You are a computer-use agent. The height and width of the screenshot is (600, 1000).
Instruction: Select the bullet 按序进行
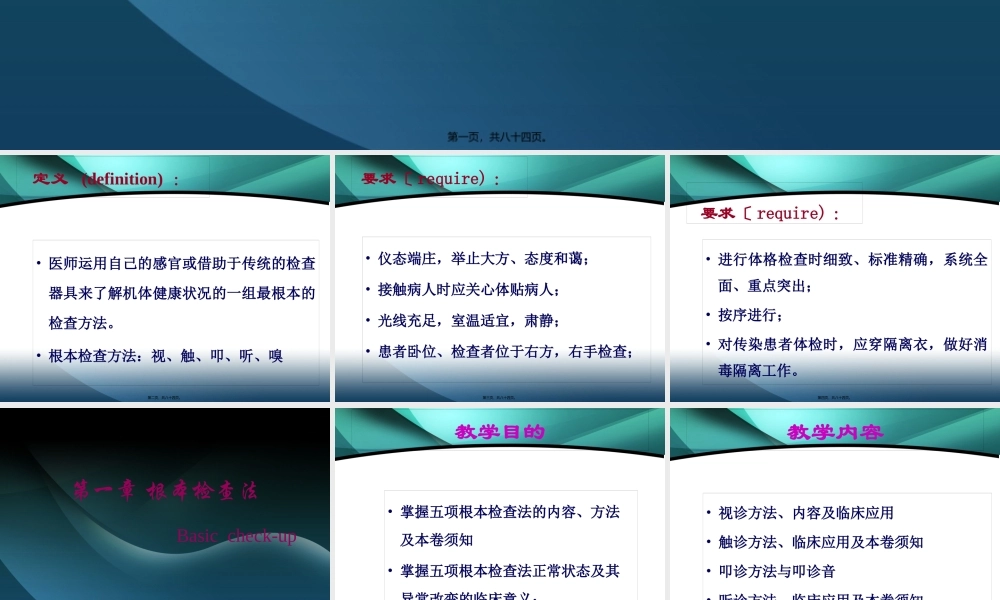pyautogui.click(x=747, y=313)
